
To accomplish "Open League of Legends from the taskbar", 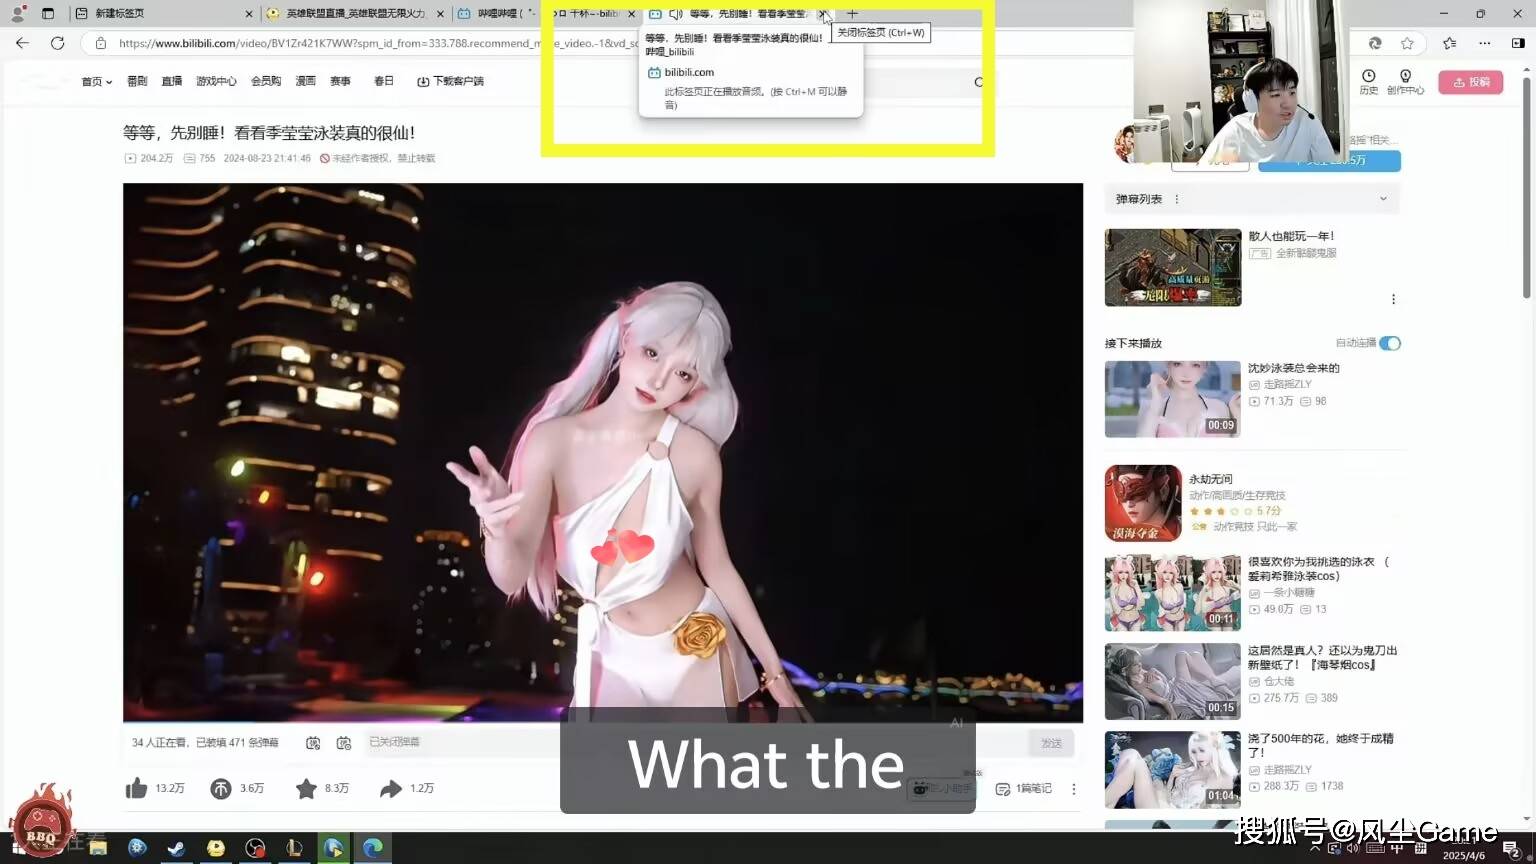I will (294, 848).
